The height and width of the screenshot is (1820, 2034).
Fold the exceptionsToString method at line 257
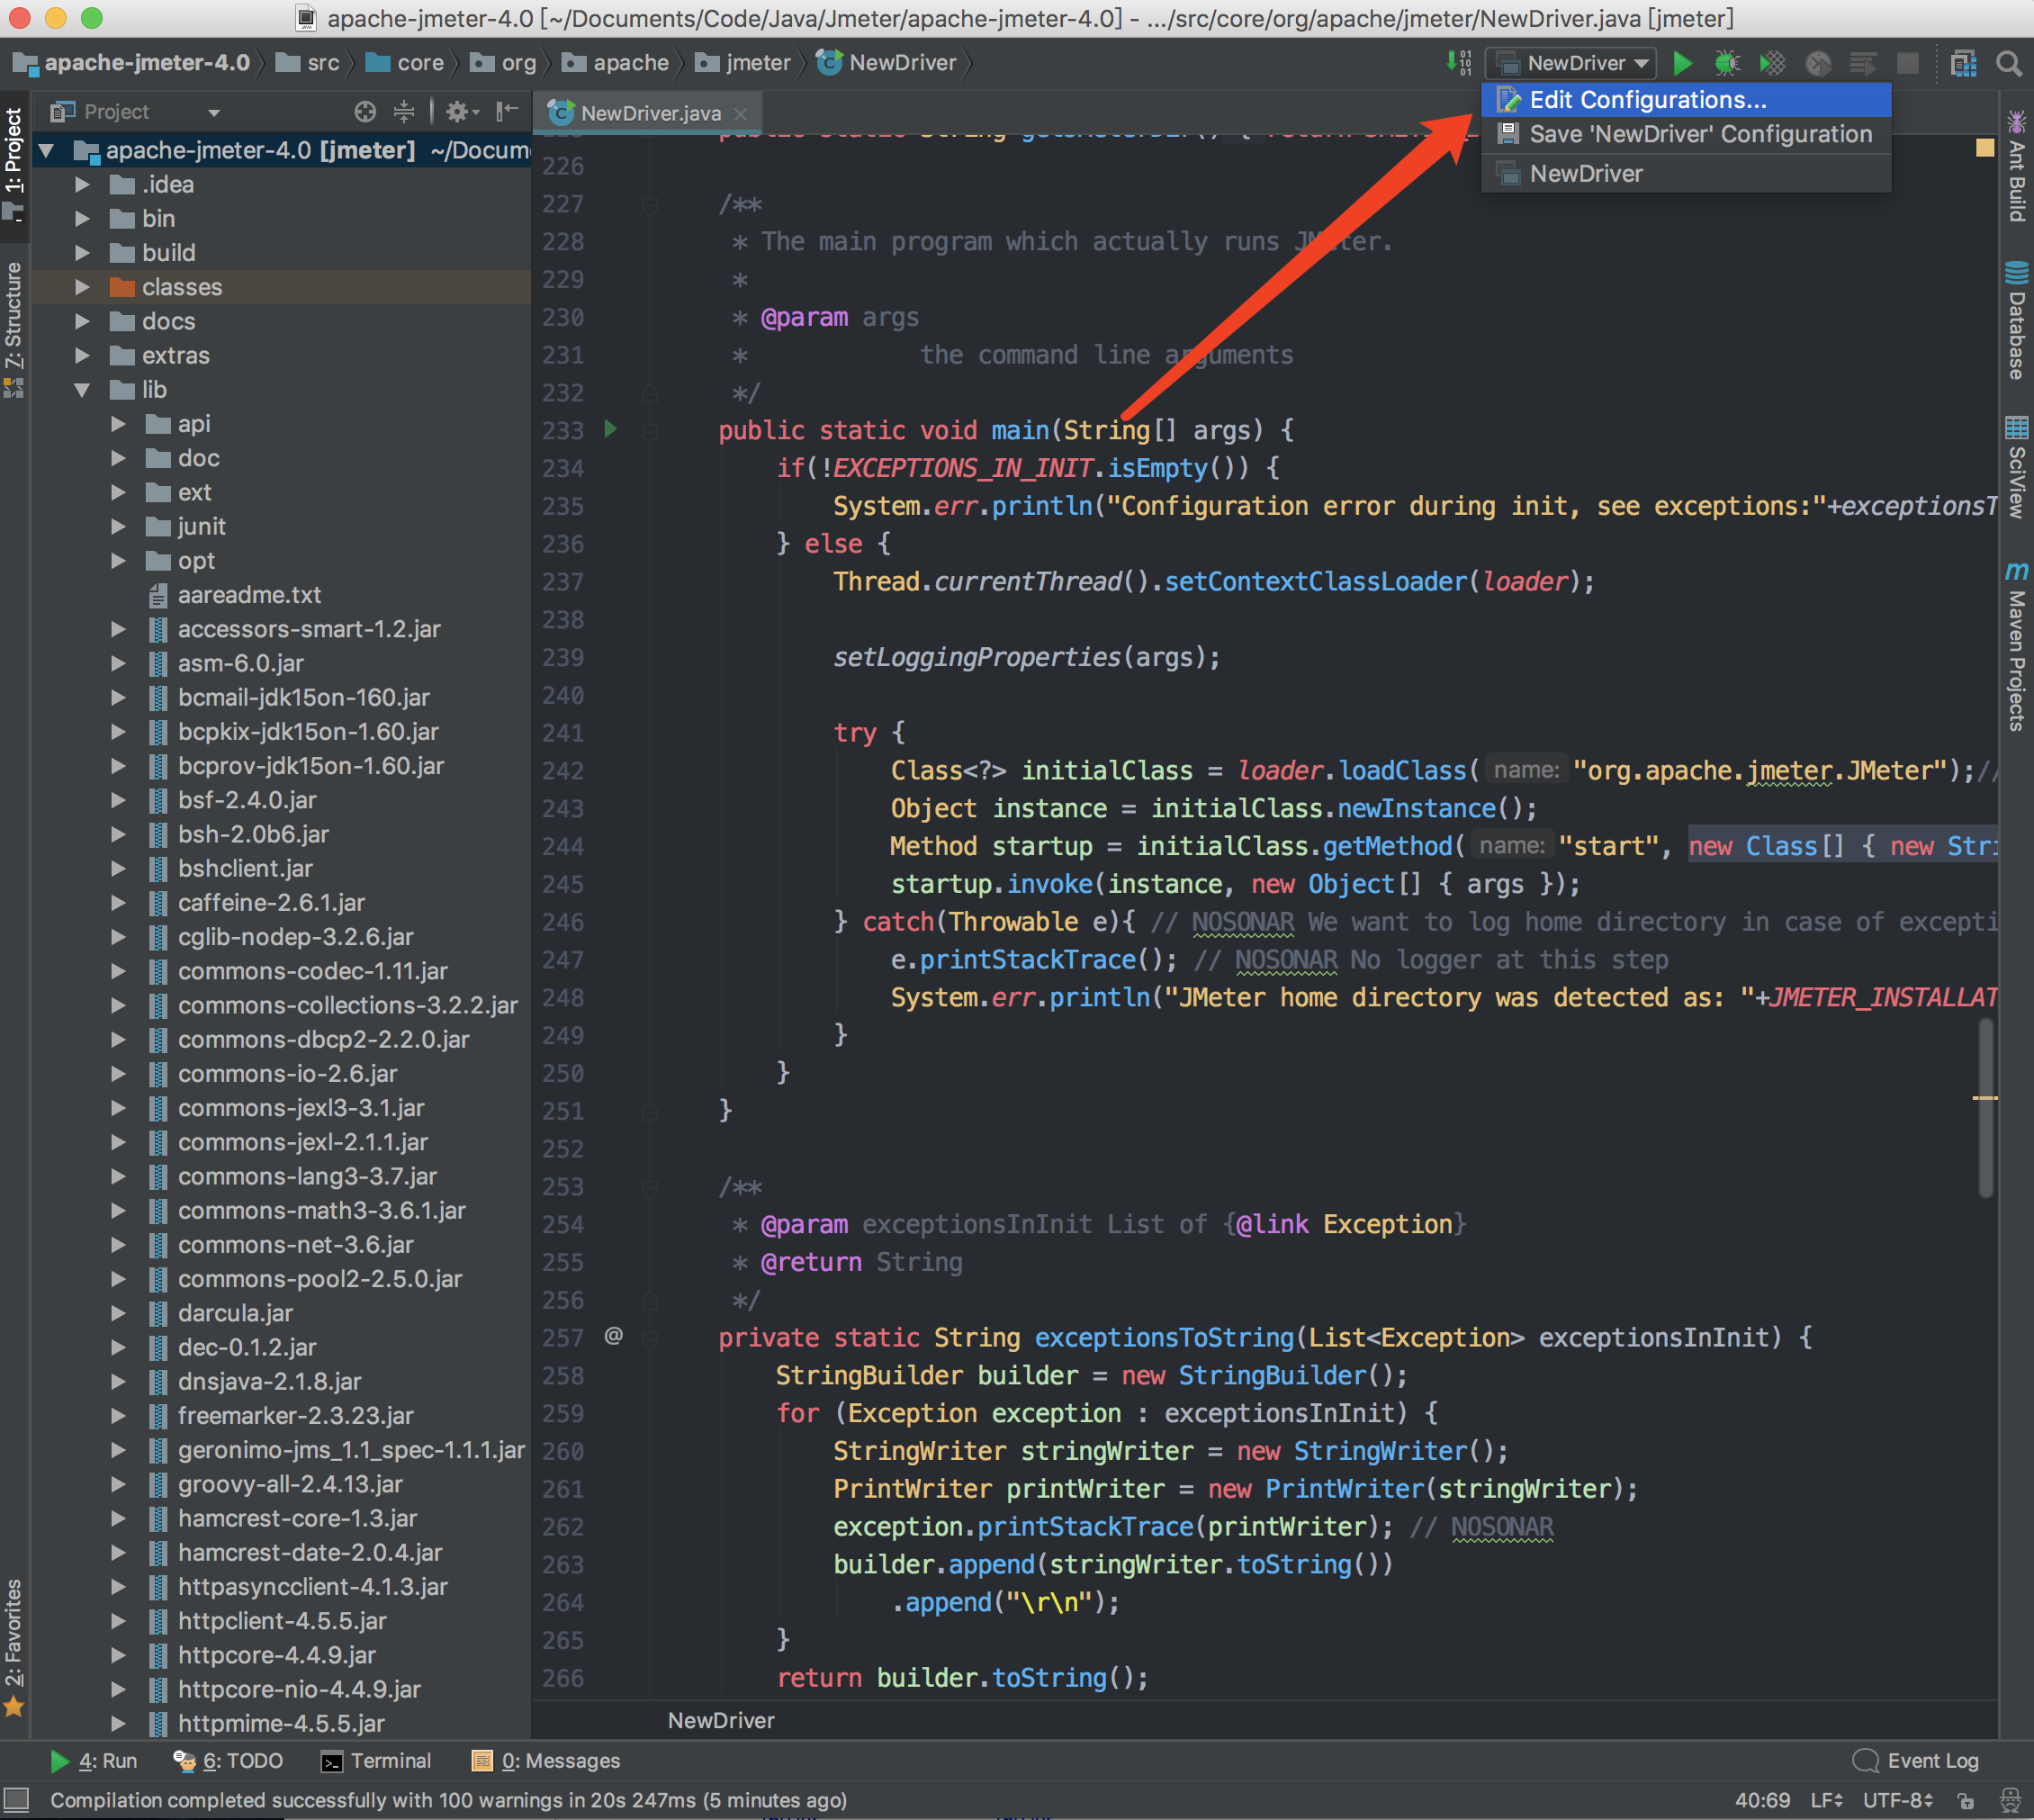point(650,1338)
